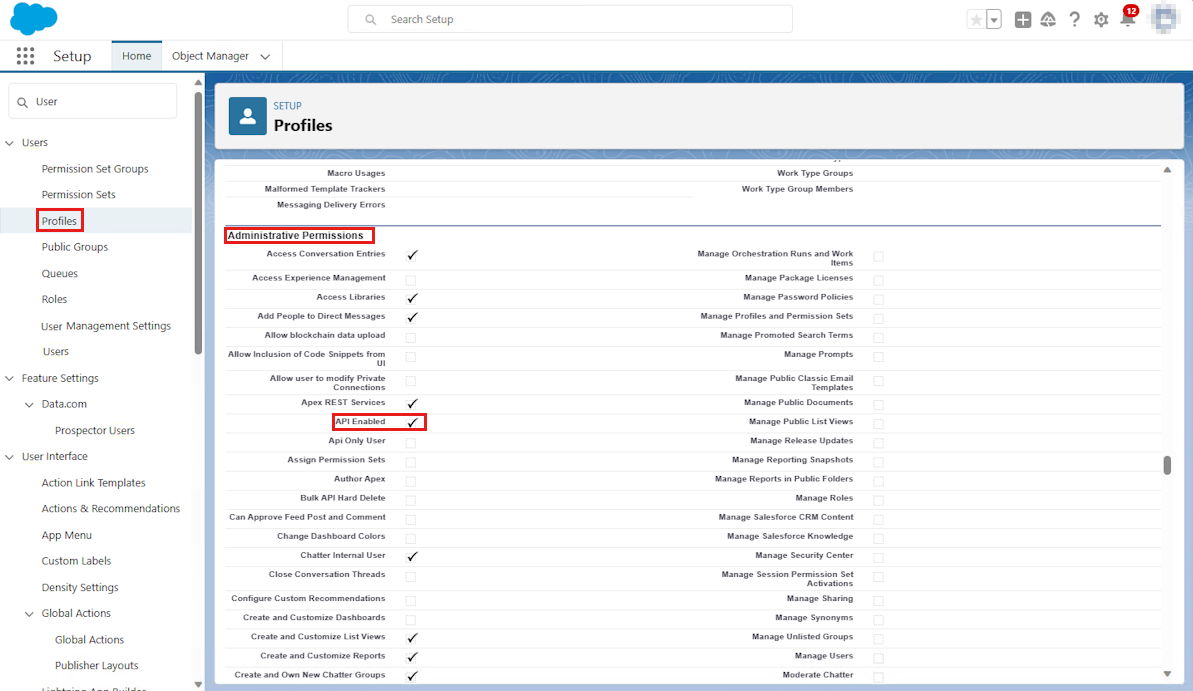Collapse the Users section in sidebar
The height and width of the screenshot is (691, 1193).
10,142
